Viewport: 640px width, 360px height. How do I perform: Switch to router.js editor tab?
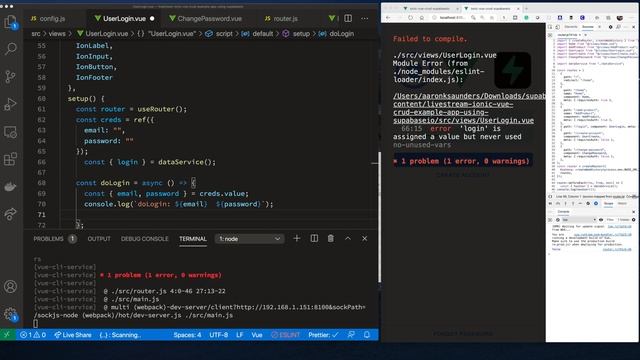pos(285,18)
